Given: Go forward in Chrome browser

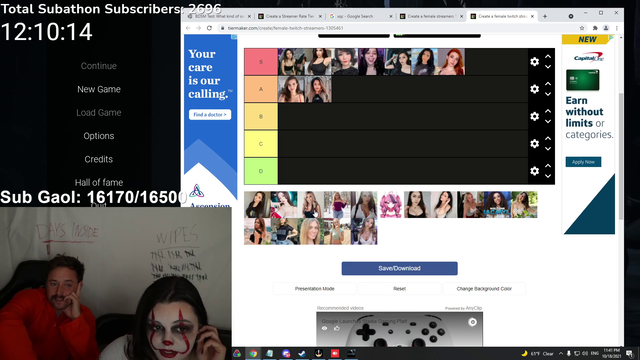Looking at the screenshot, I should tap(198, 28).
